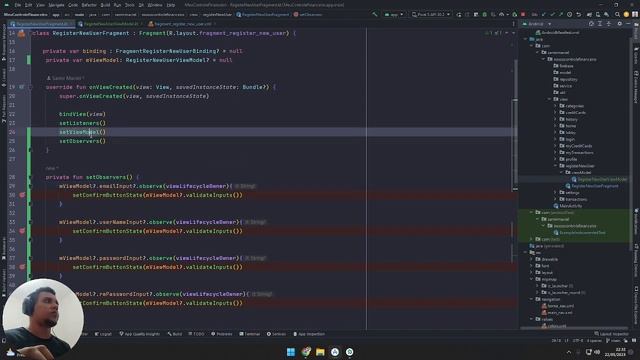Open the Tools menu
Image resolution: width=640 pixels, height=360 pixels.
tap(130, 5)
